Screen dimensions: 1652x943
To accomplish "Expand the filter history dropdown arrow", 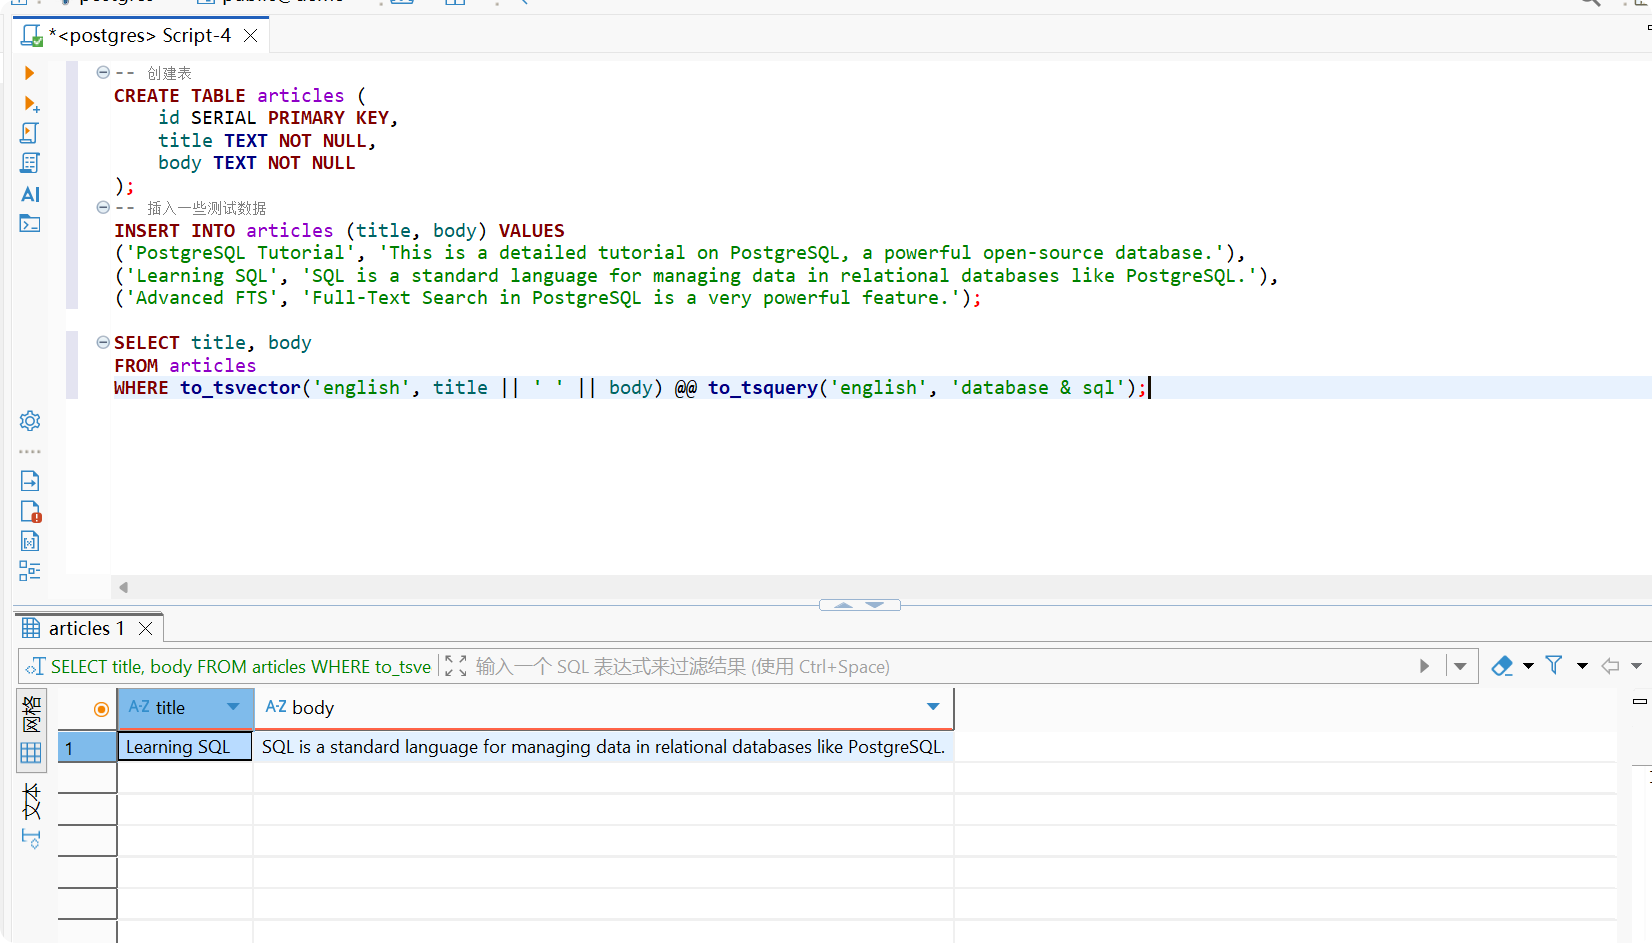I will coord(1460,666).
